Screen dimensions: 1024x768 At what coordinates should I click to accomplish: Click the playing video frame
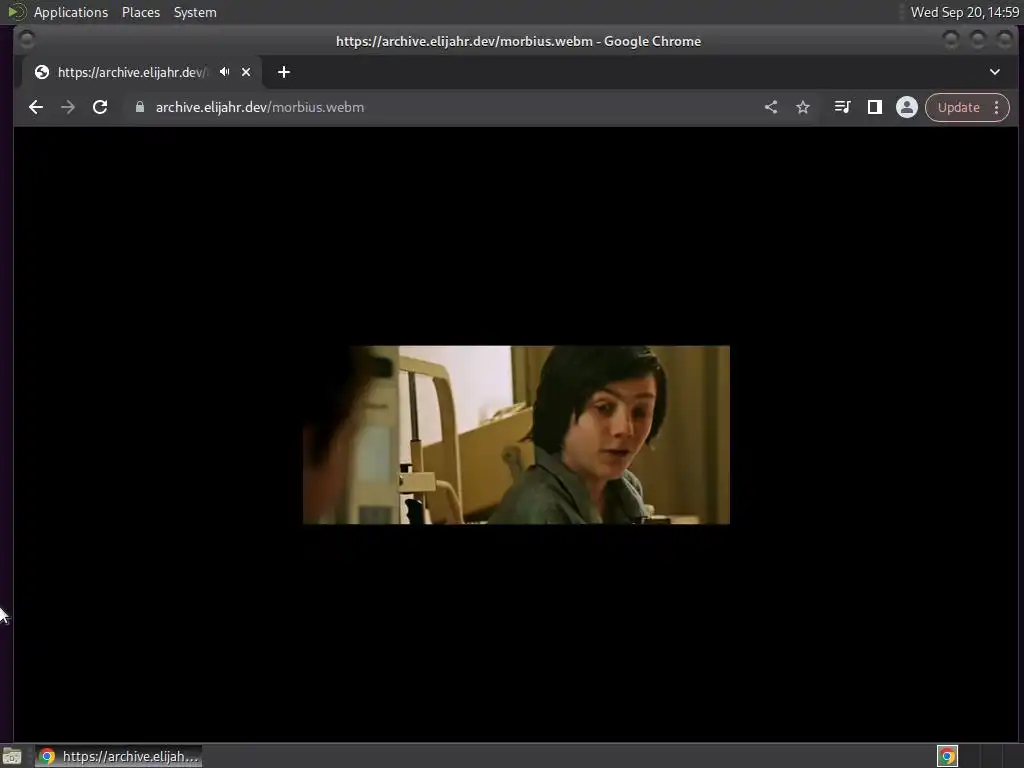coord(516,435)
